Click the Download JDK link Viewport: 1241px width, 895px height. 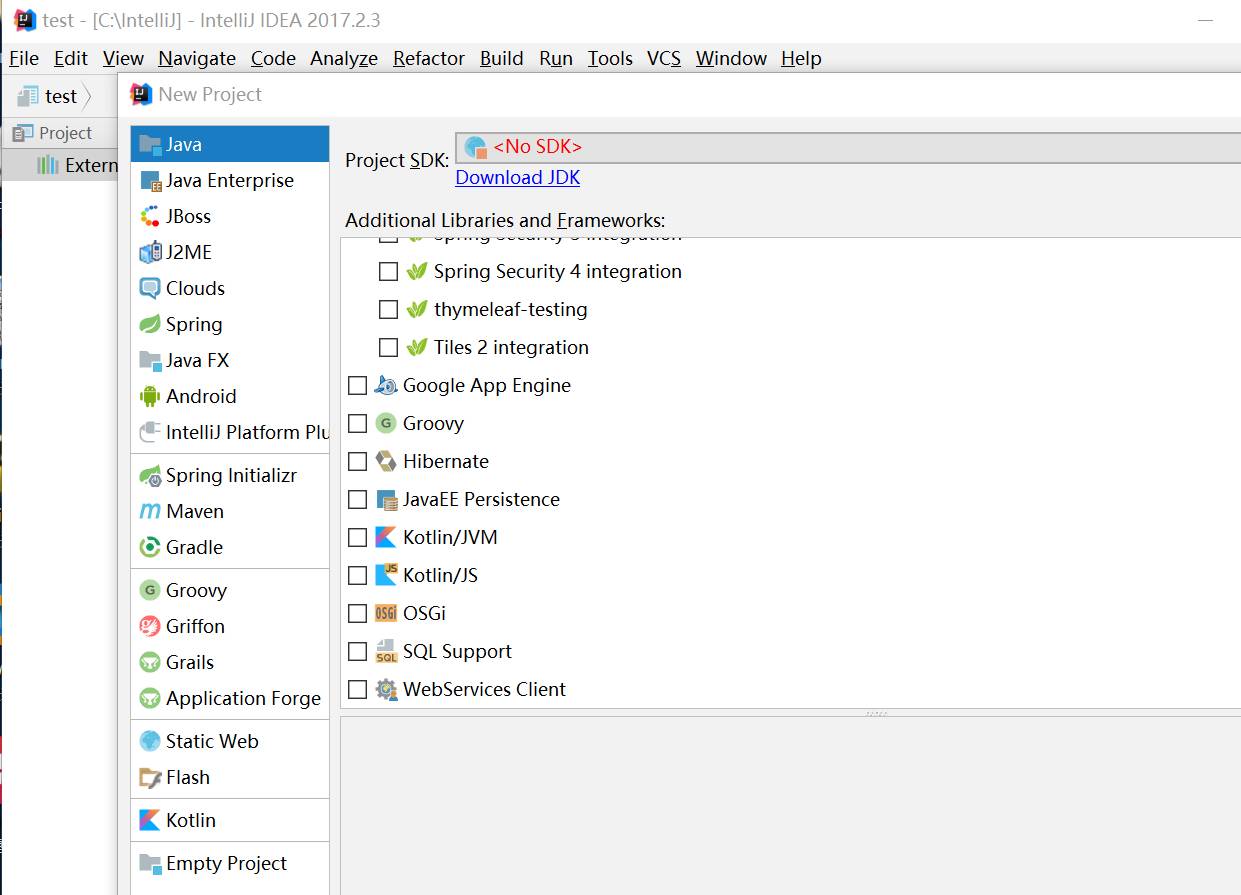517,177
